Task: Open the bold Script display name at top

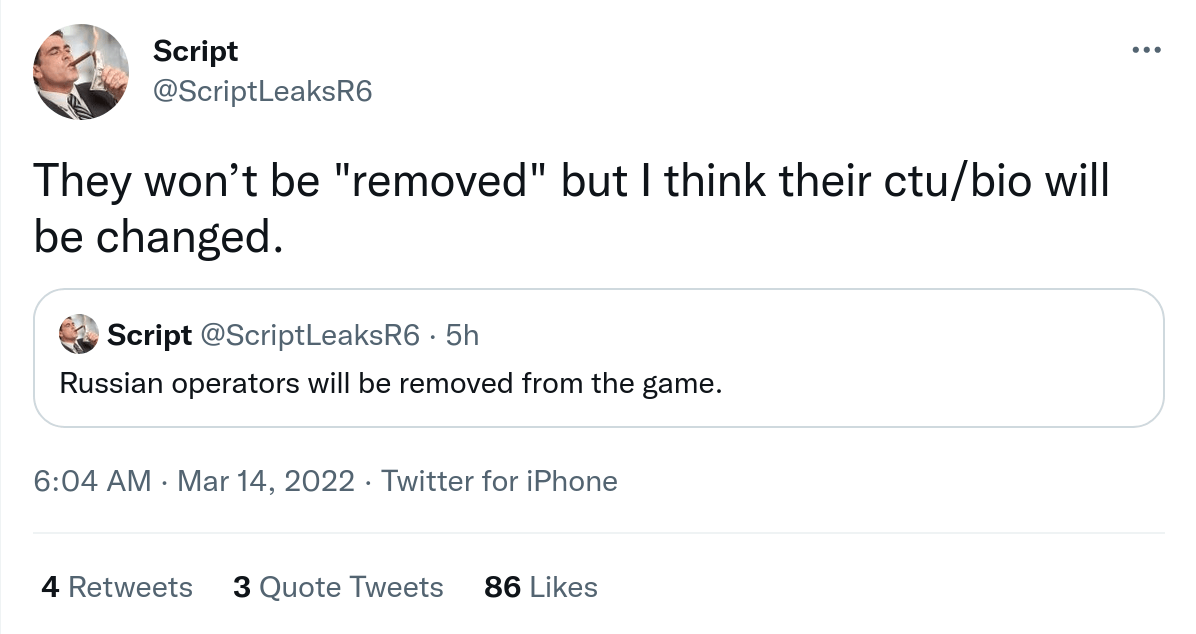Action: [195, 51]
